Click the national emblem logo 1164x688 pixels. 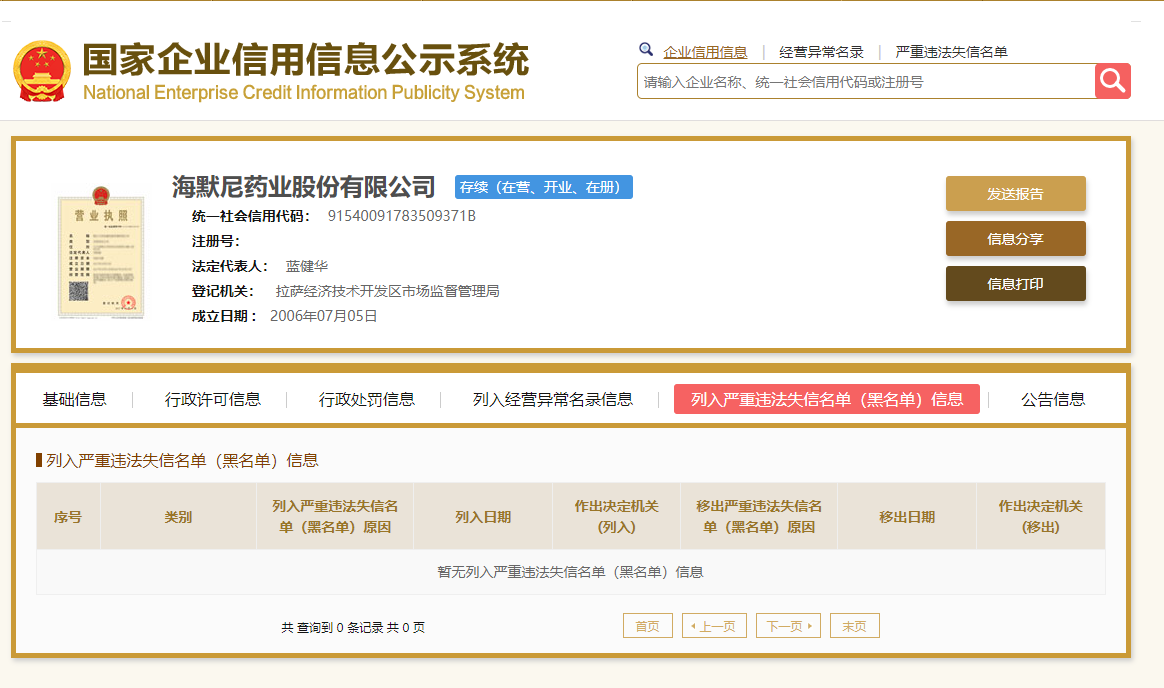pyautogui.click(x=42, y=71)
